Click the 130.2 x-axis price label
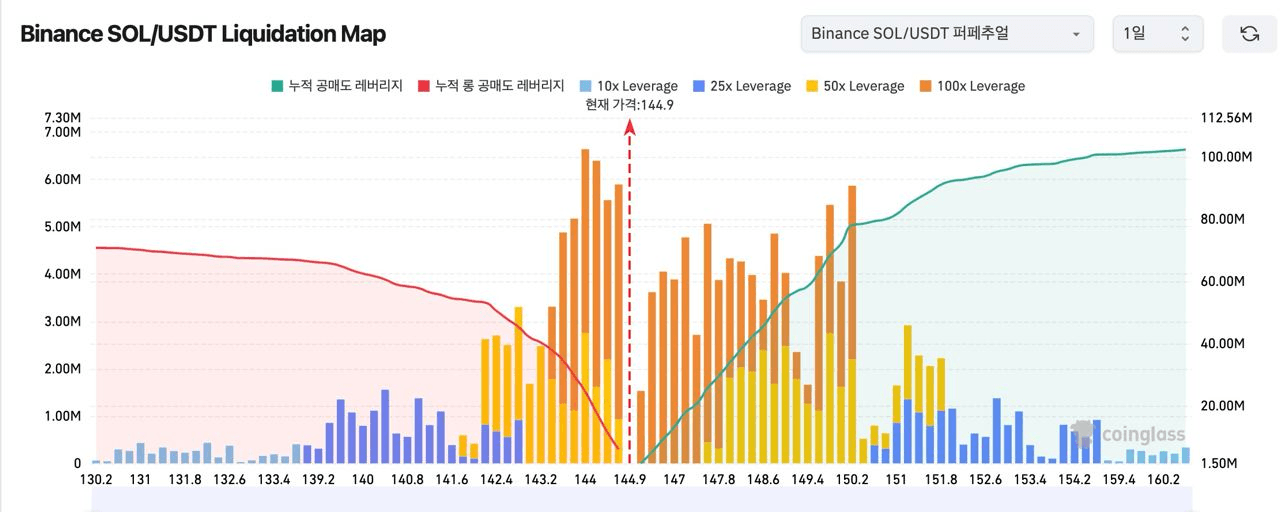Image resolution: width=1280 pixels, height=512 pixels. [x=96, y=480]
